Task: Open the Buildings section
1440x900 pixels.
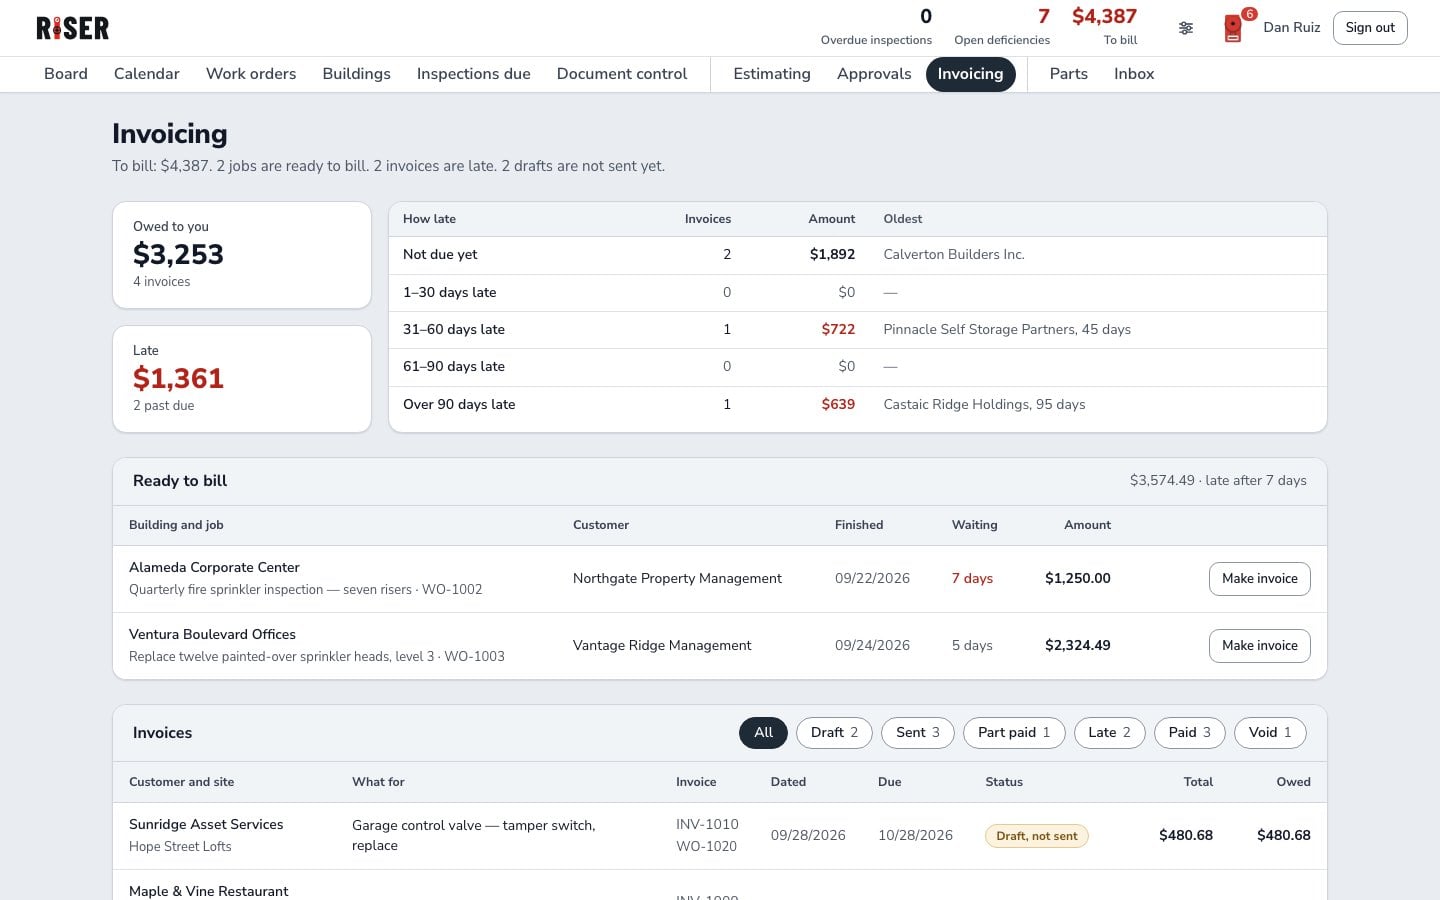Action: (356, 74)
